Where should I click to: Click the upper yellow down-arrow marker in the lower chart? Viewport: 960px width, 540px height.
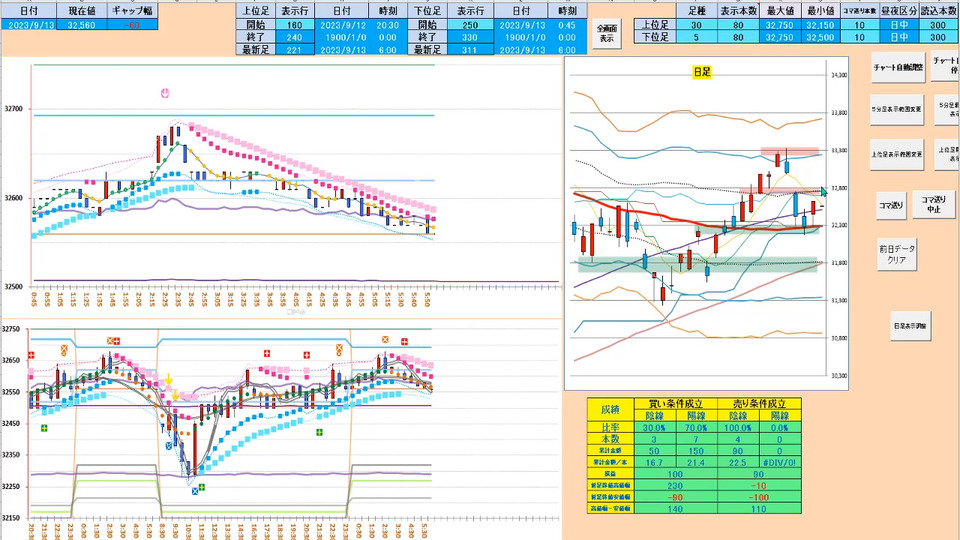click(x=168, y=380)
